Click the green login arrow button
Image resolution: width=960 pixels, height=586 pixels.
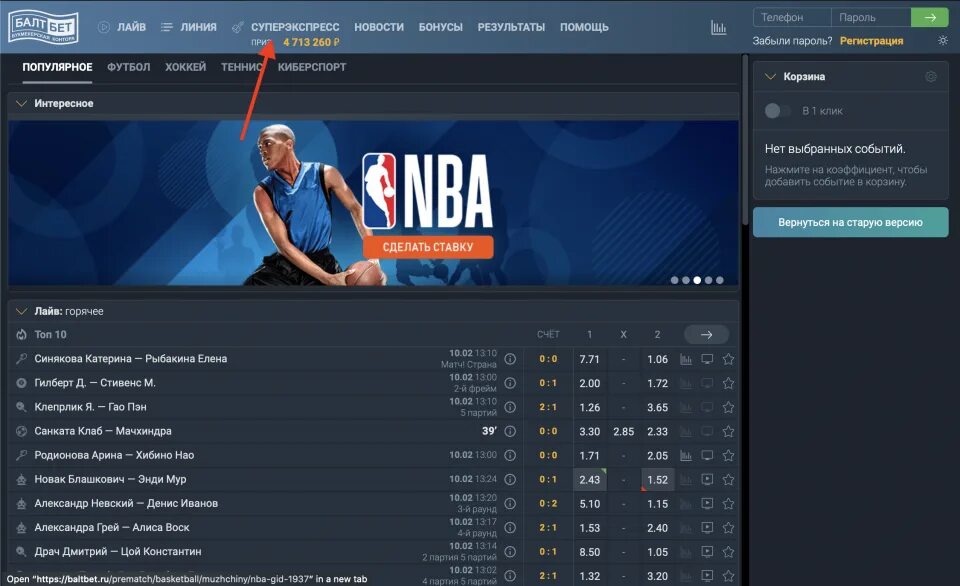pyautogui.click(x=929, y=17)
